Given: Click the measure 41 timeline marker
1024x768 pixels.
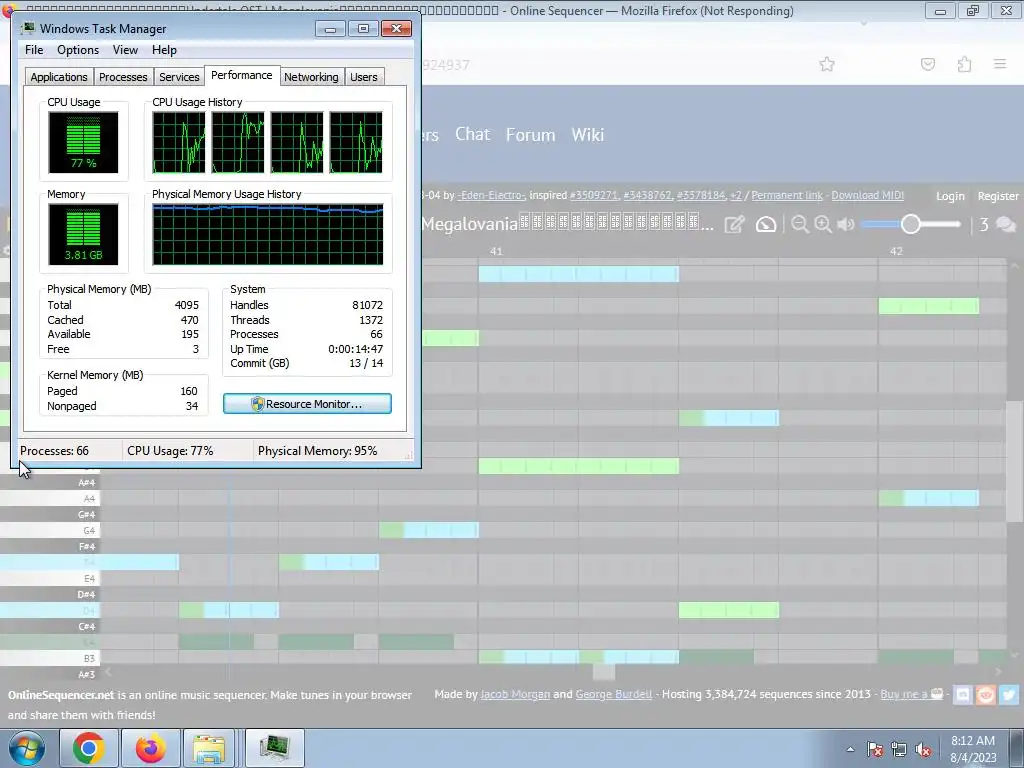Looking at the screenshot, I should (x=496, y=251).
